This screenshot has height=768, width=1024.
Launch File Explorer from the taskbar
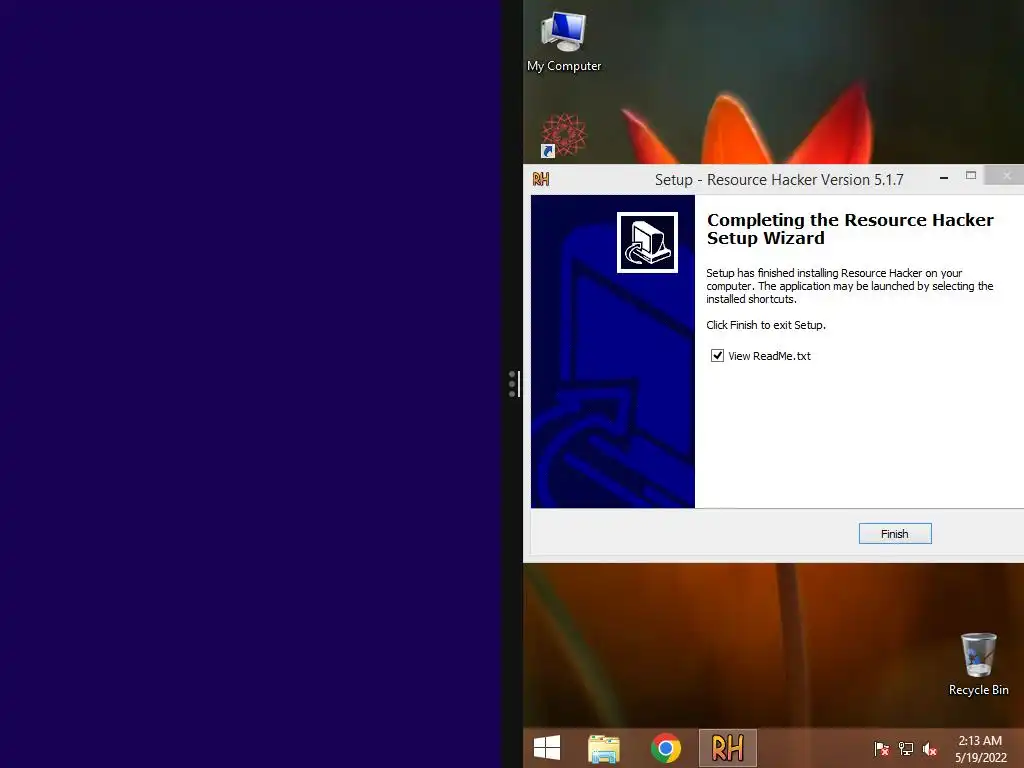(603, 748)
